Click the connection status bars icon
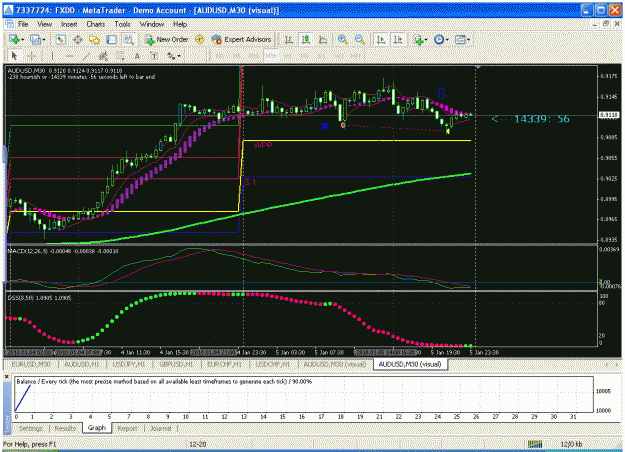 coord(535,444)
